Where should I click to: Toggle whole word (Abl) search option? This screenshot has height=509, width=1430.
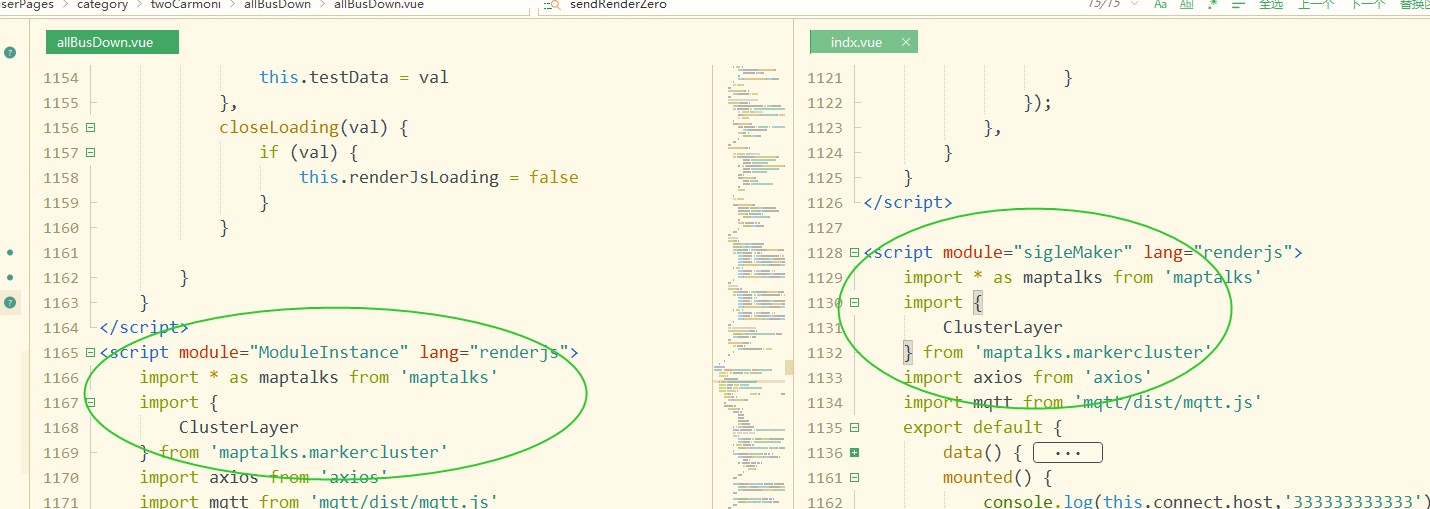click(x=1187, y=4)
